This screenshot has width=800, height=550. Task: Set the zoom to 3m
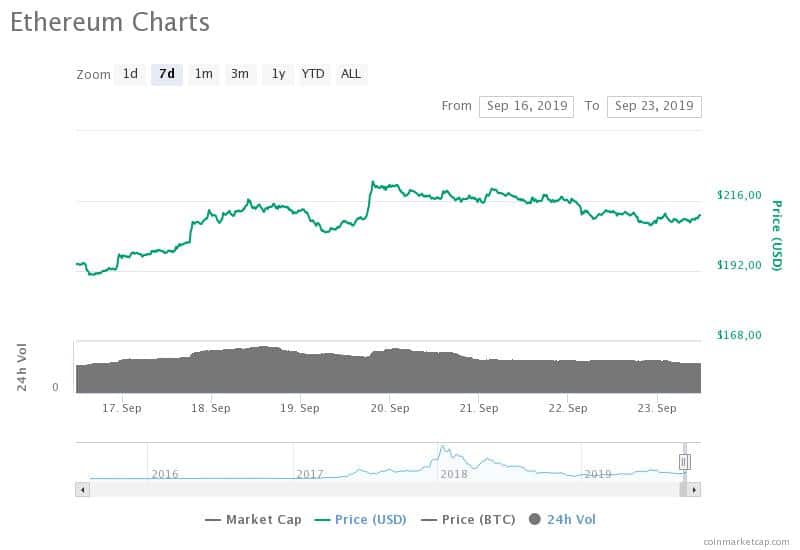click(240, 74)
